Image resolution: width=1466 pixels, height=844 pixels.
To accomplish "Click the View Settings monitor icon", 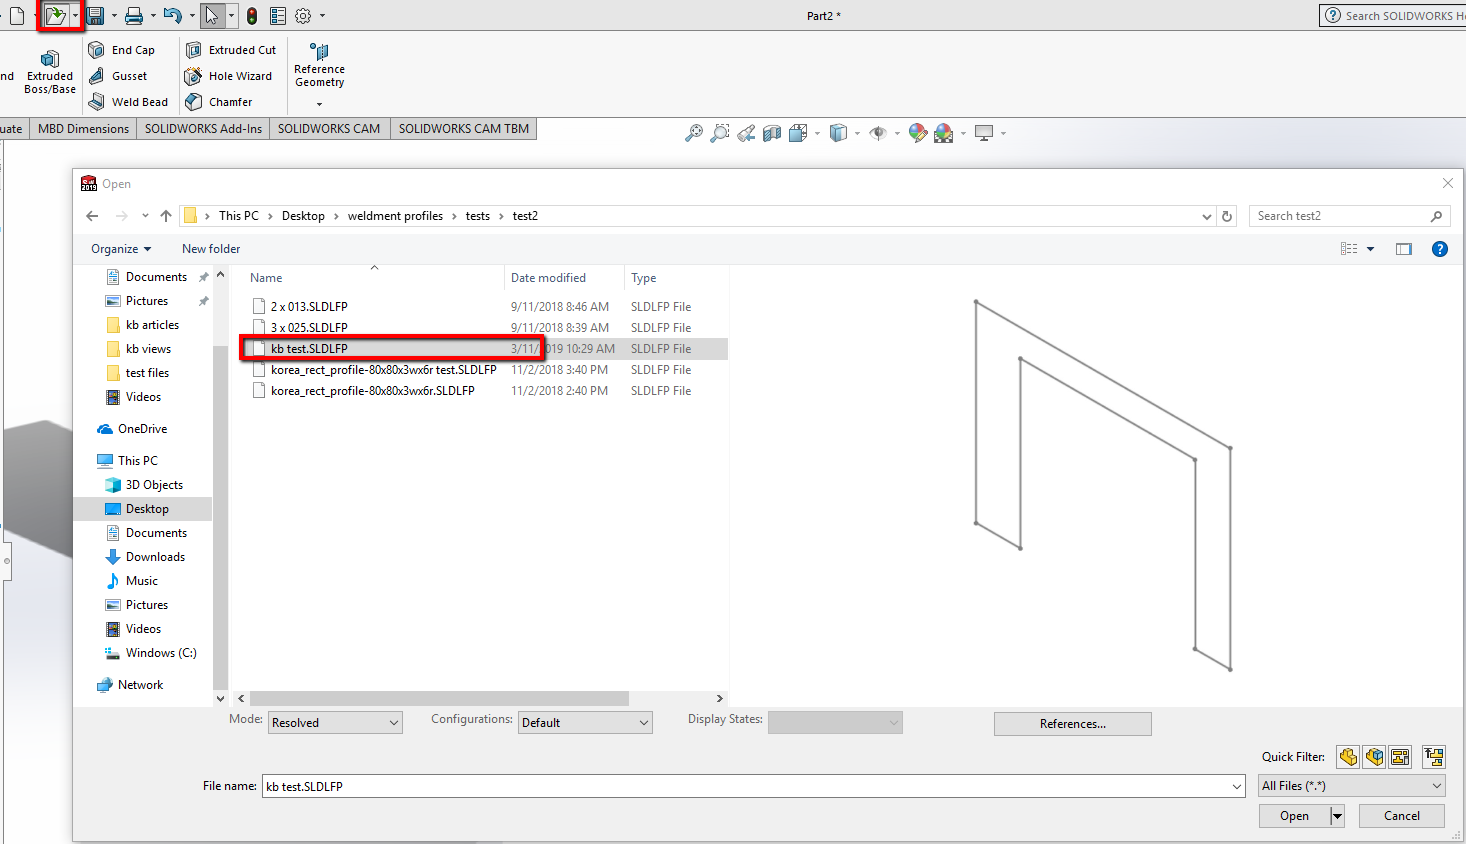I will [x=984, y=133].
